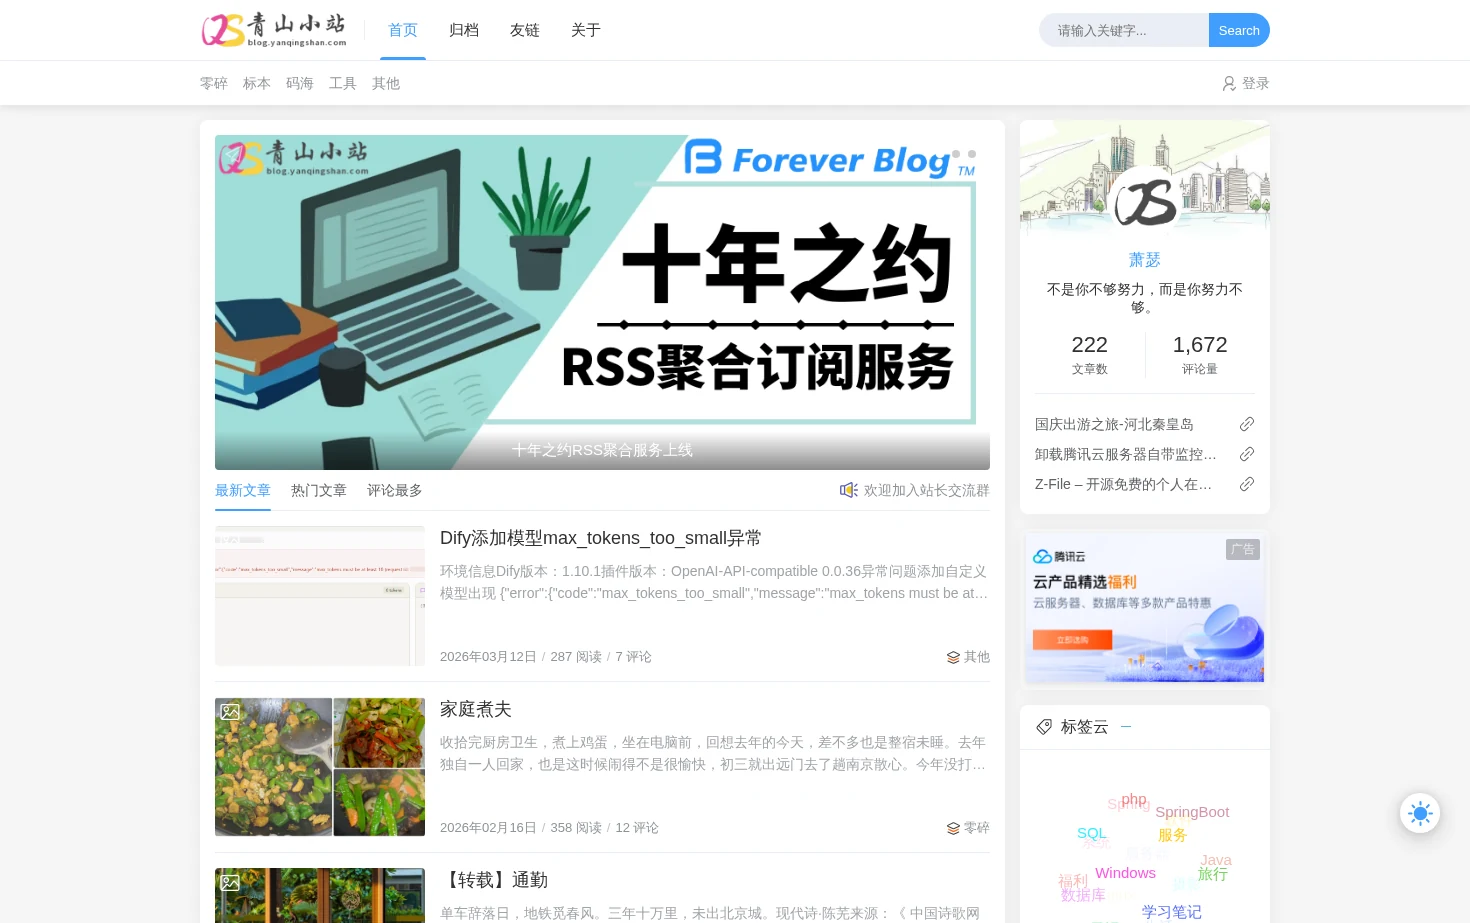Image resolution: width=1470 pixels, height=923 pixels.
Task: Click 立即选购 button in 腾讯云 ad
Action: (1072, 639)
